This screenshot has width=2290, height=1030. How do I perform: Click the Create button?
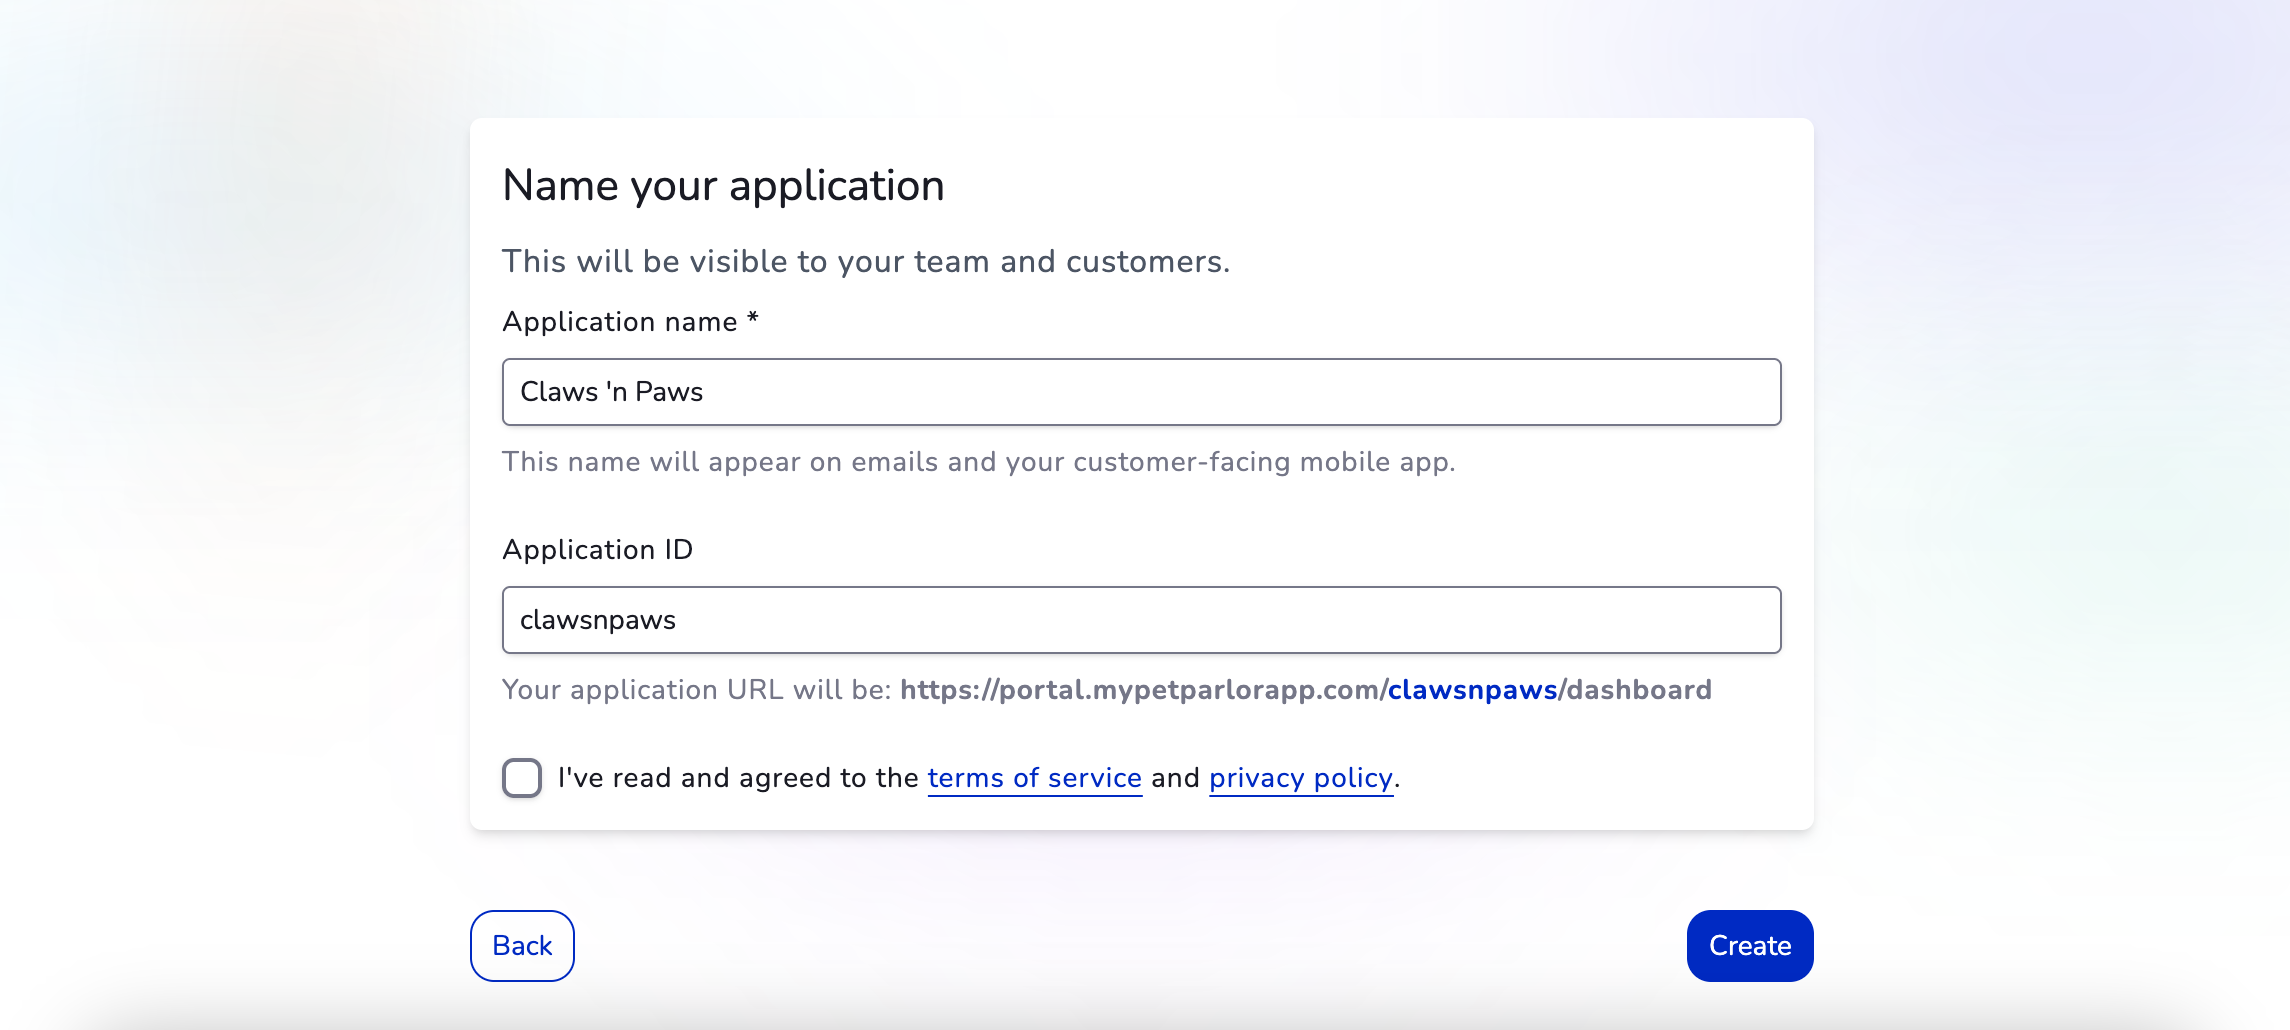[x=1749, y=945]
